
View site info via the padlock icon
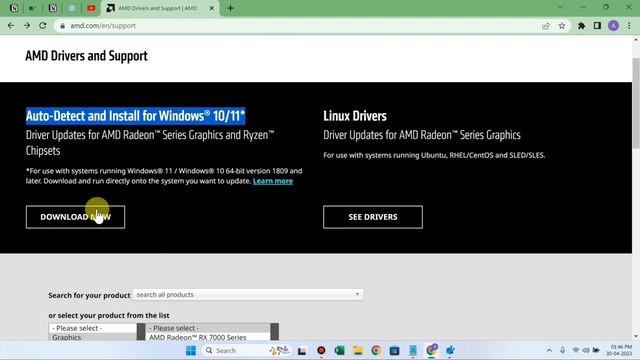pyautogui.click(x=62, y=25)
